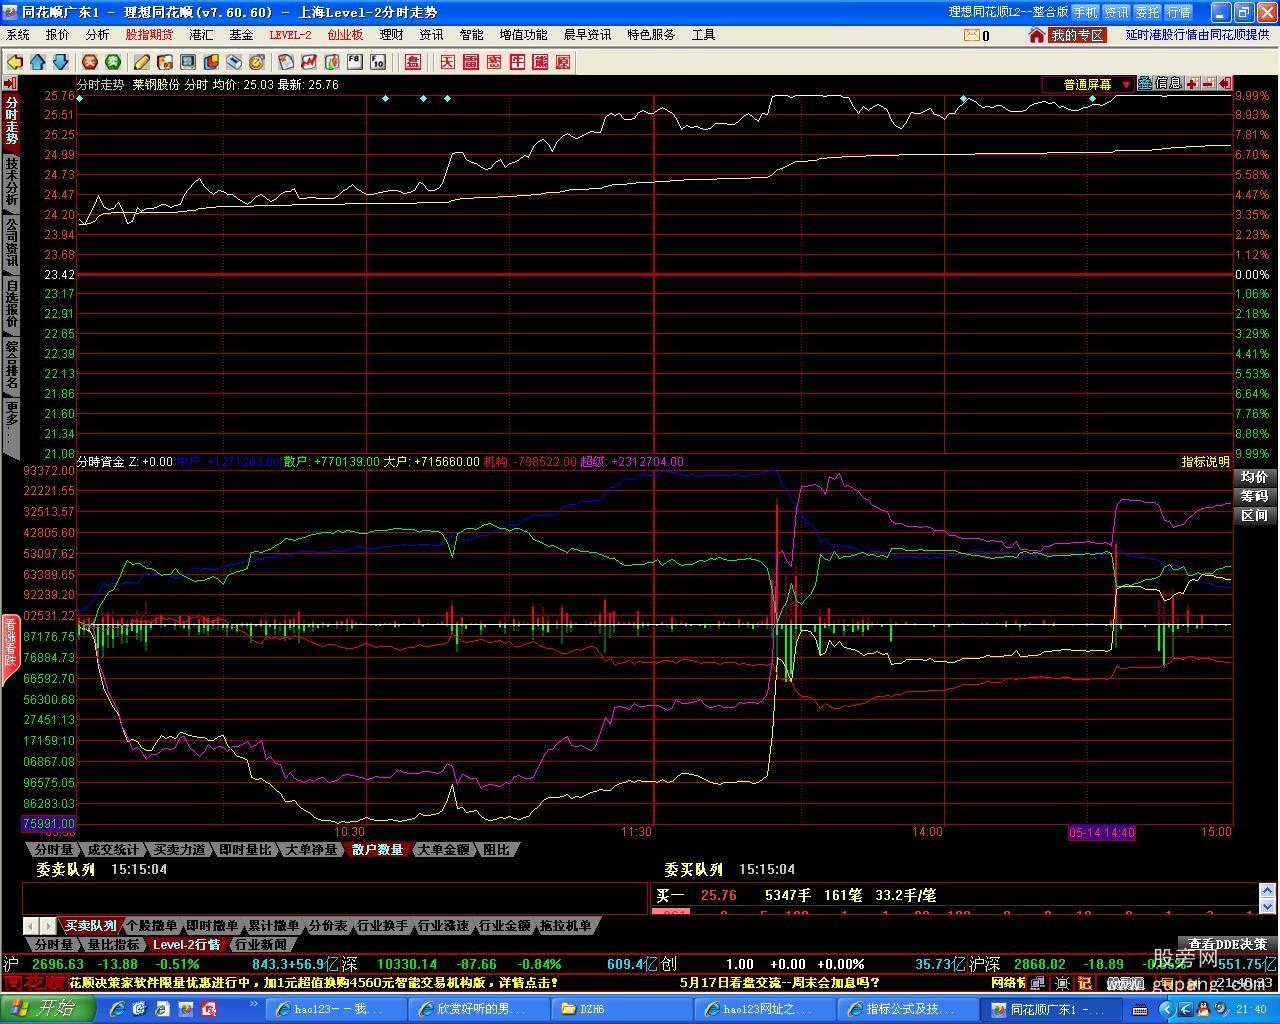The height and width of the screenshot is (1024, 1280).
Task: Click the red 密 toolbar icon
Action: (x=494, y=62)
